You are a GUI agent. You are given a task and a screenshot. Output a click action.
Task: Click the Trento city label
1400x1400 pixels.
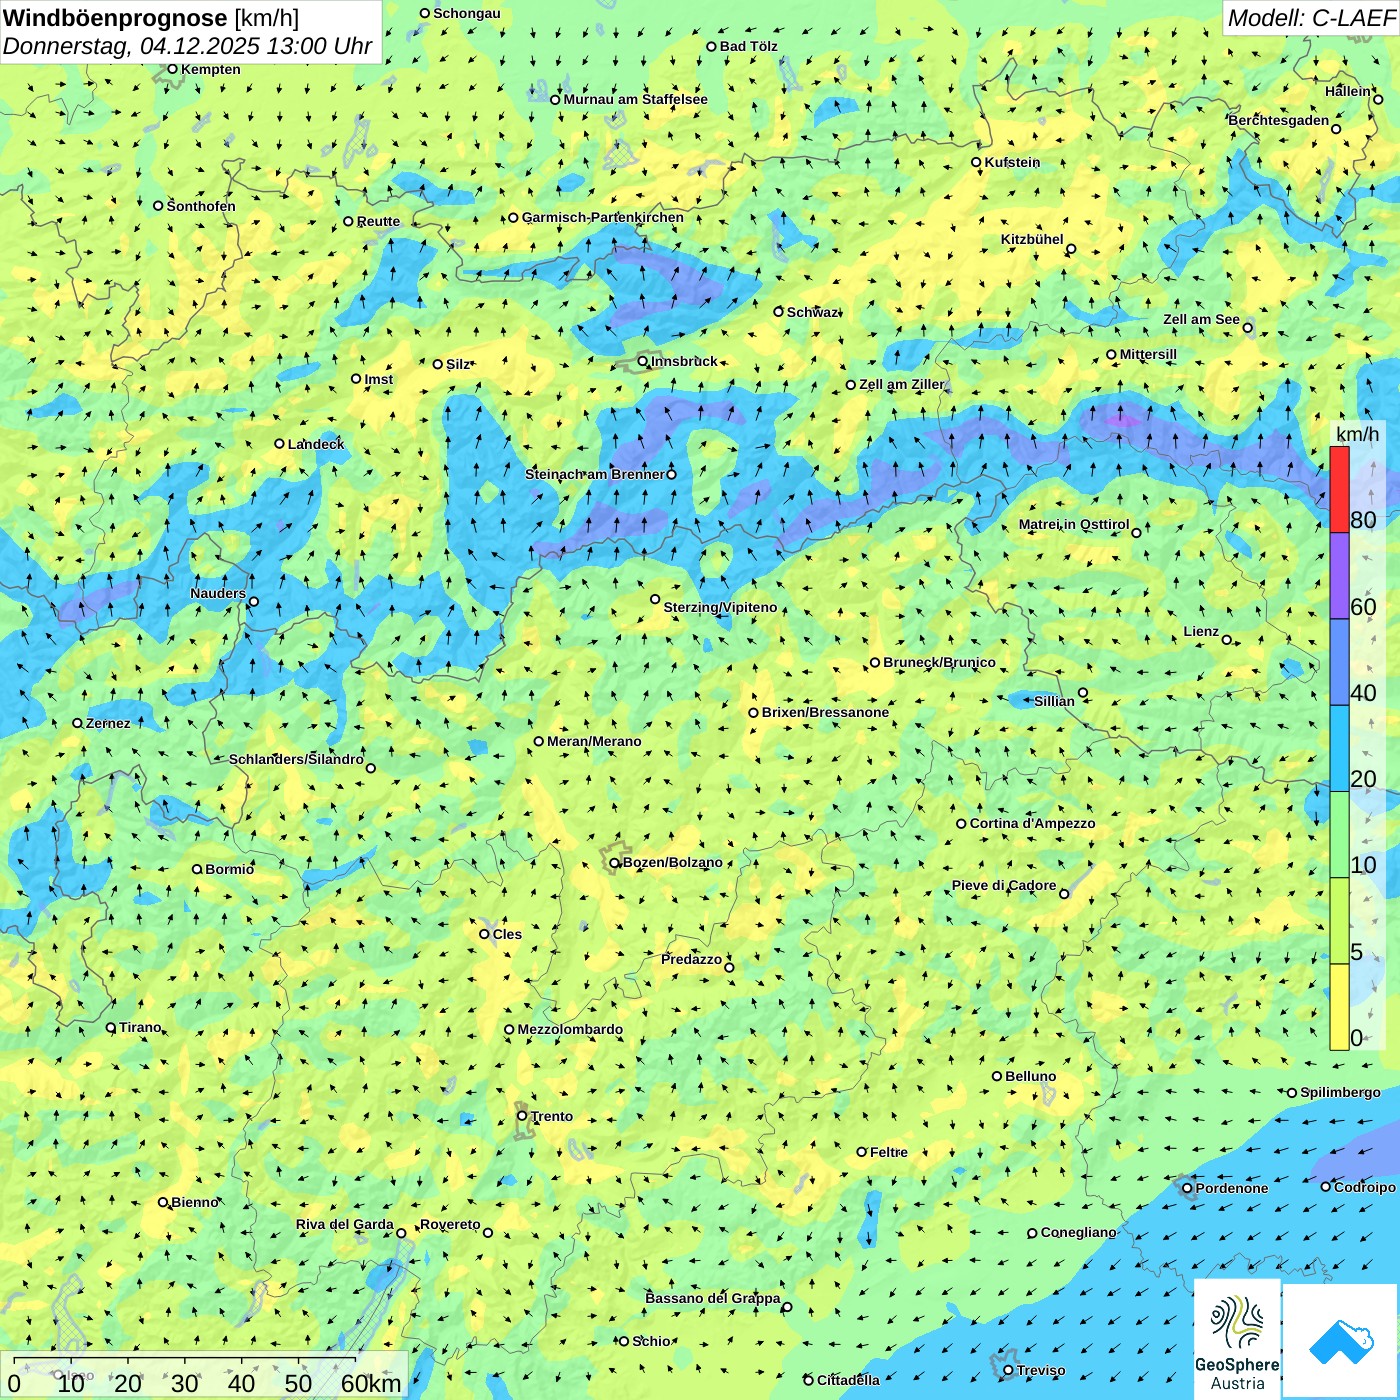pyautogui.click(x=552, y=1116)
